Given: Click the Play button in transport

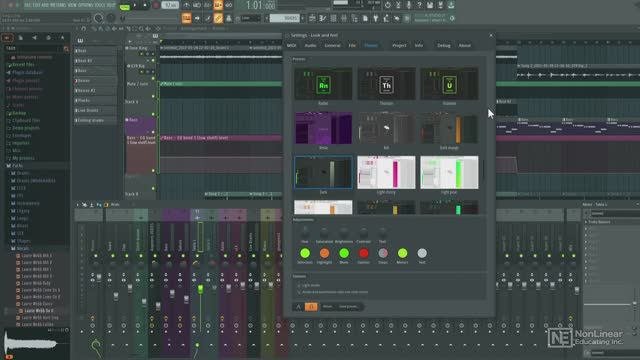Looking at the screenshot, I should coord(135,6).
